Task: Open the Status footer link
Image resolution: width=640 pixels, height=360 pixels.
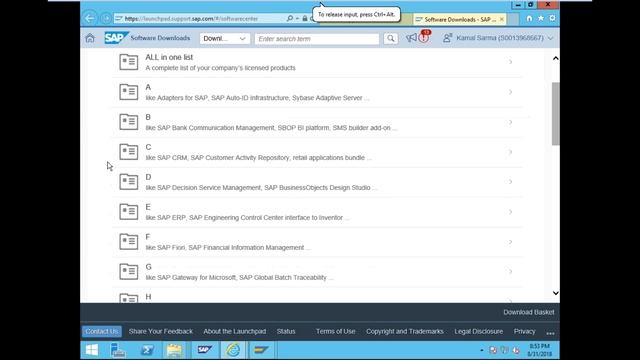Action: [x=286, y=331]
